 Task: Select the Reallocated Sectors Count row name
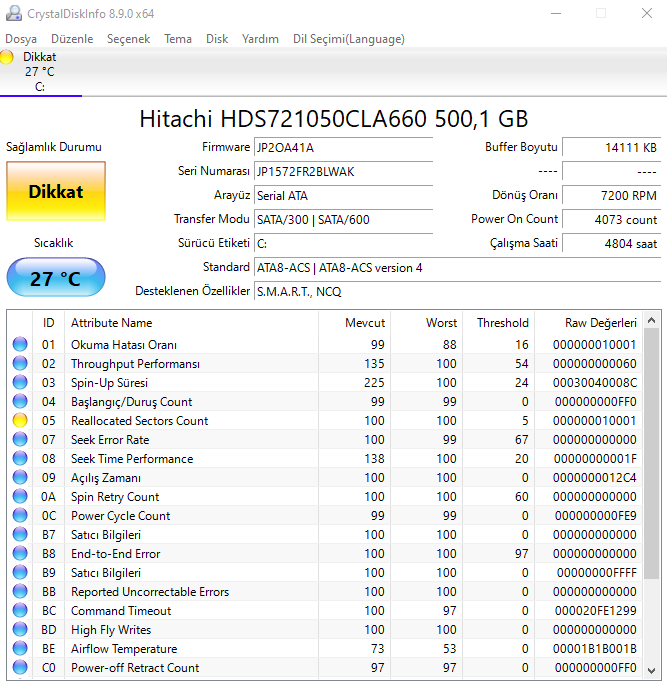pos(139,421)
